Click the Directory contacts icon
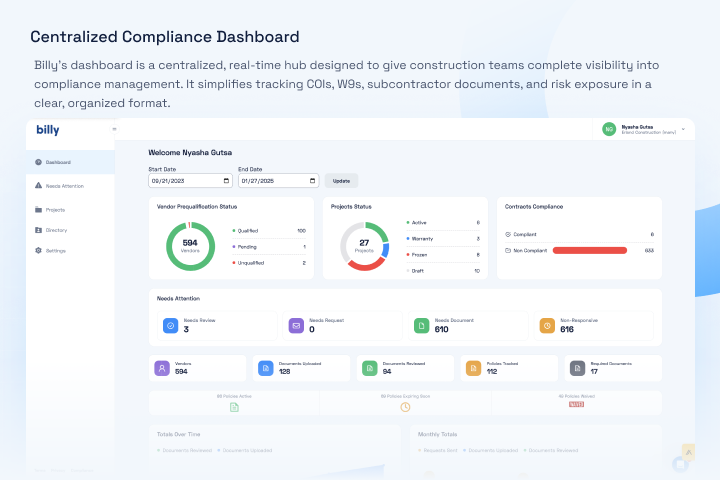The height and width of the screenshot is (480, 720). coord(39,230)
